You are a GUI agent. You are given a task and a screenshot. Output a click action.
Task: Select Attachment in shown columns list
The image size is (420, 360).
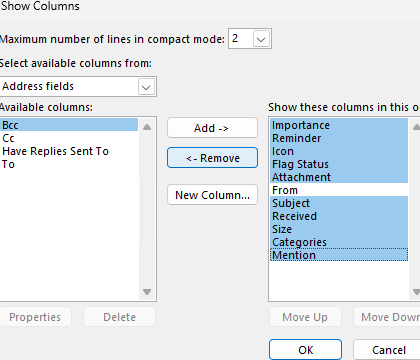point(339,177)
